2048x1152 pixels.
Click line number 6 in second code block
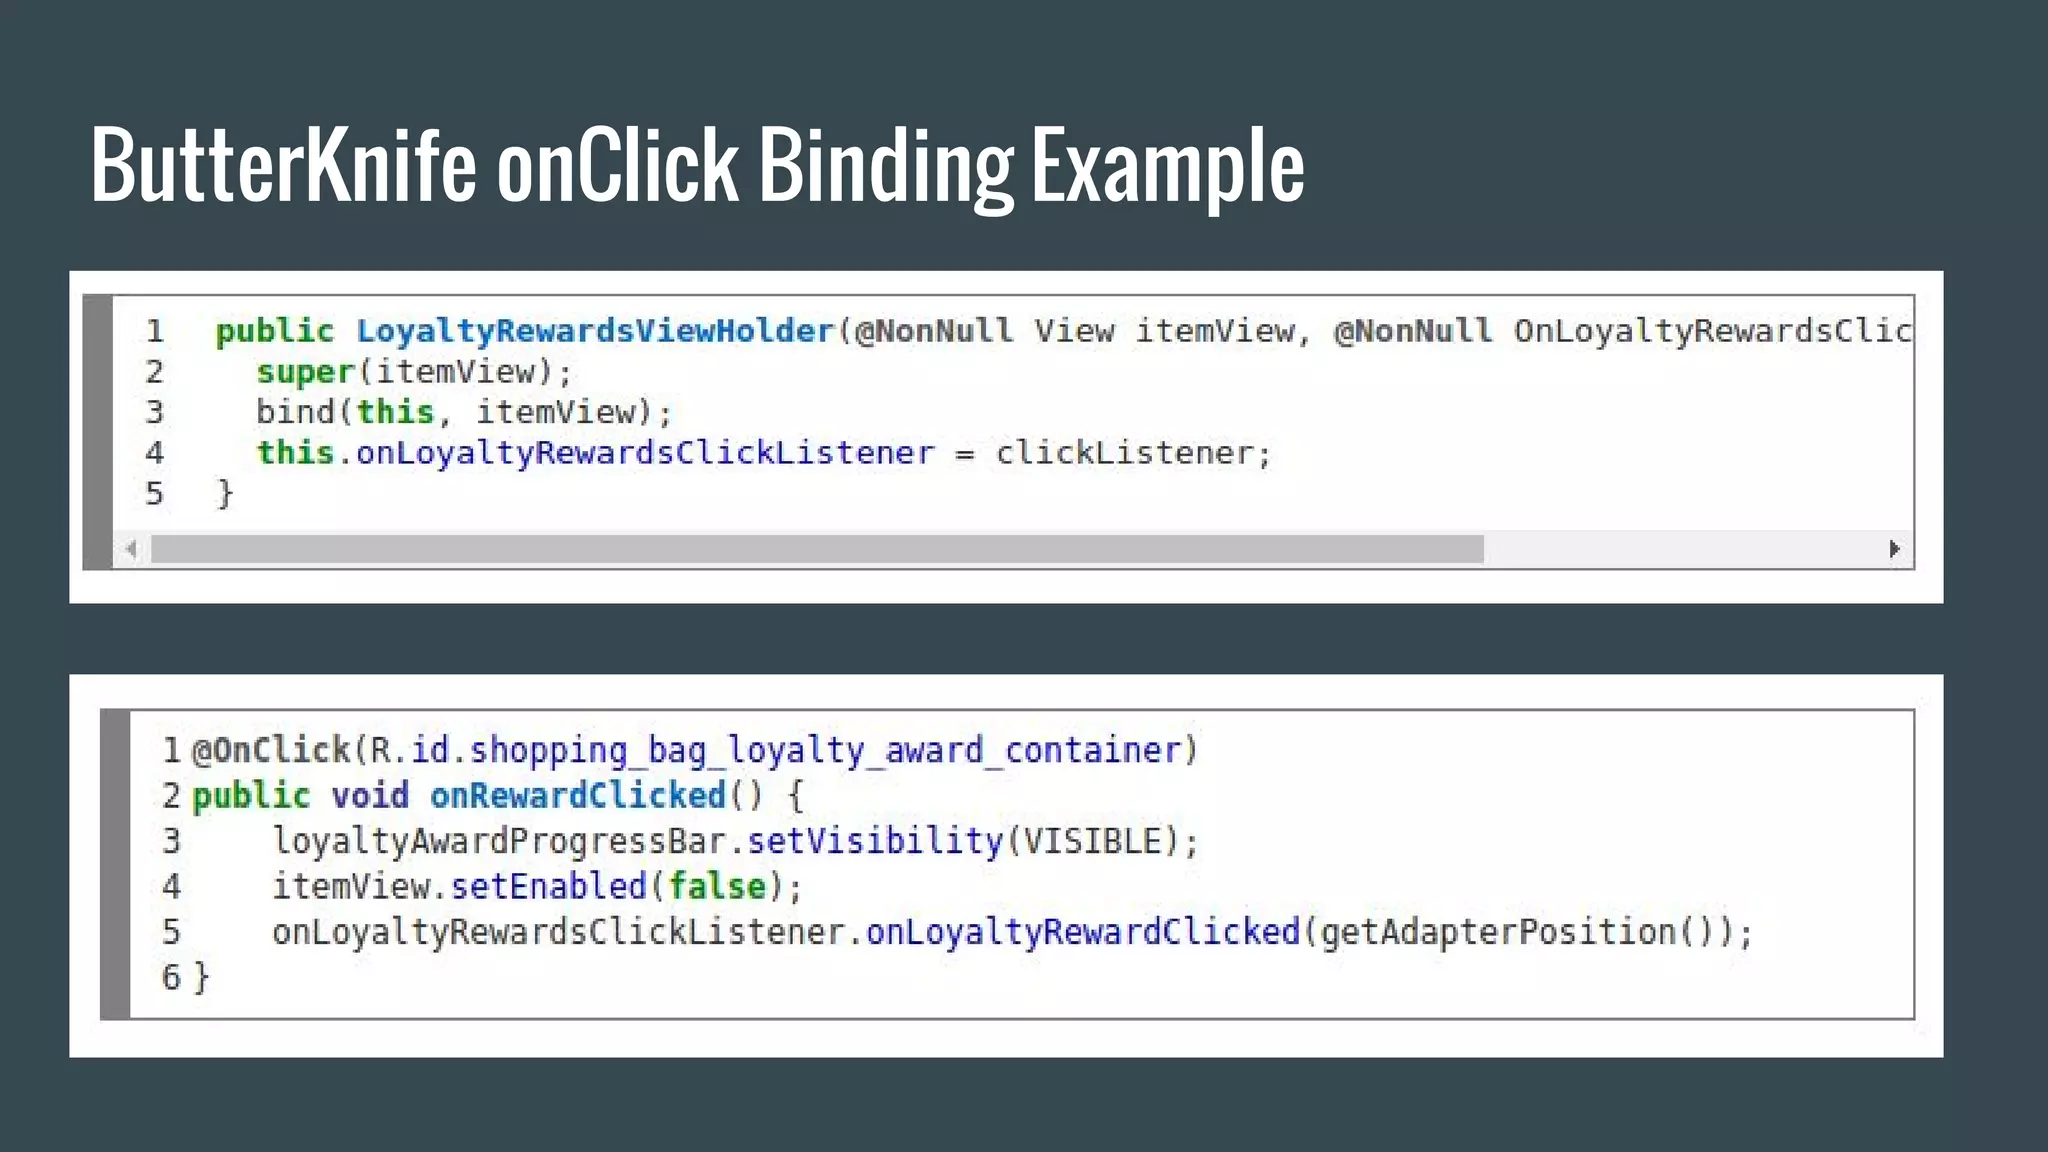(171, 977)
